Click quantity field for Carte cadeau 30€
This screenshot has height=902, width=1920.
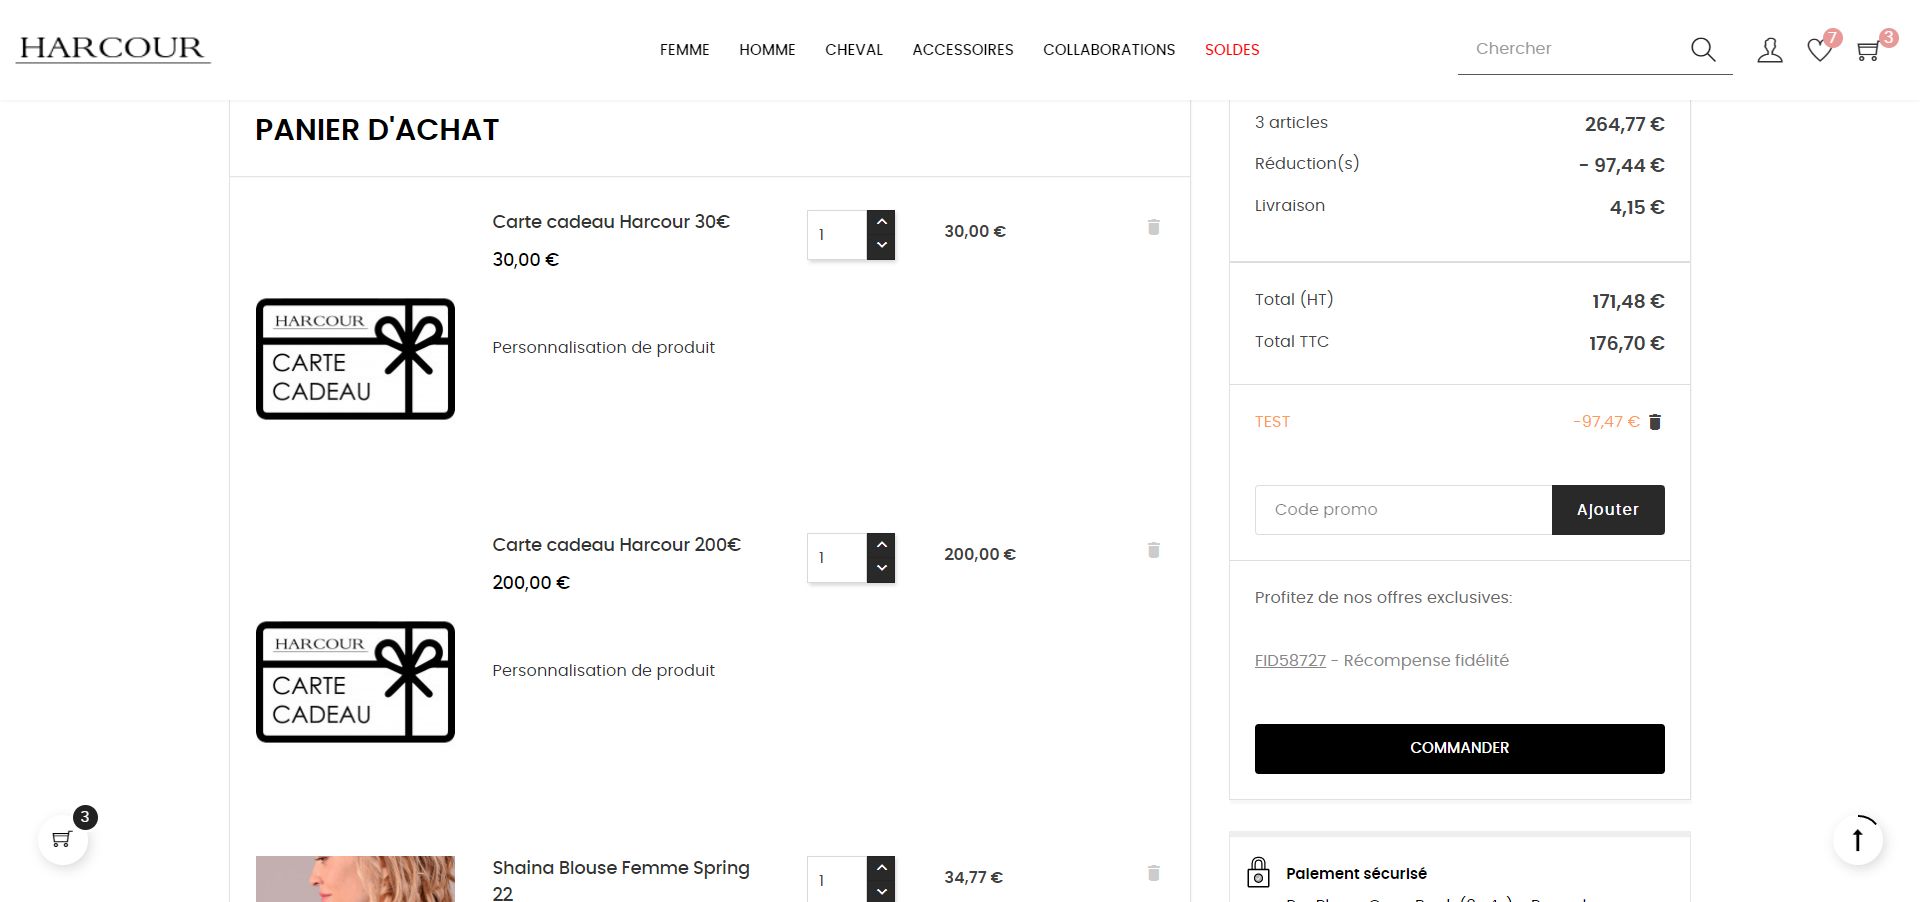click(x=837, y=235)
